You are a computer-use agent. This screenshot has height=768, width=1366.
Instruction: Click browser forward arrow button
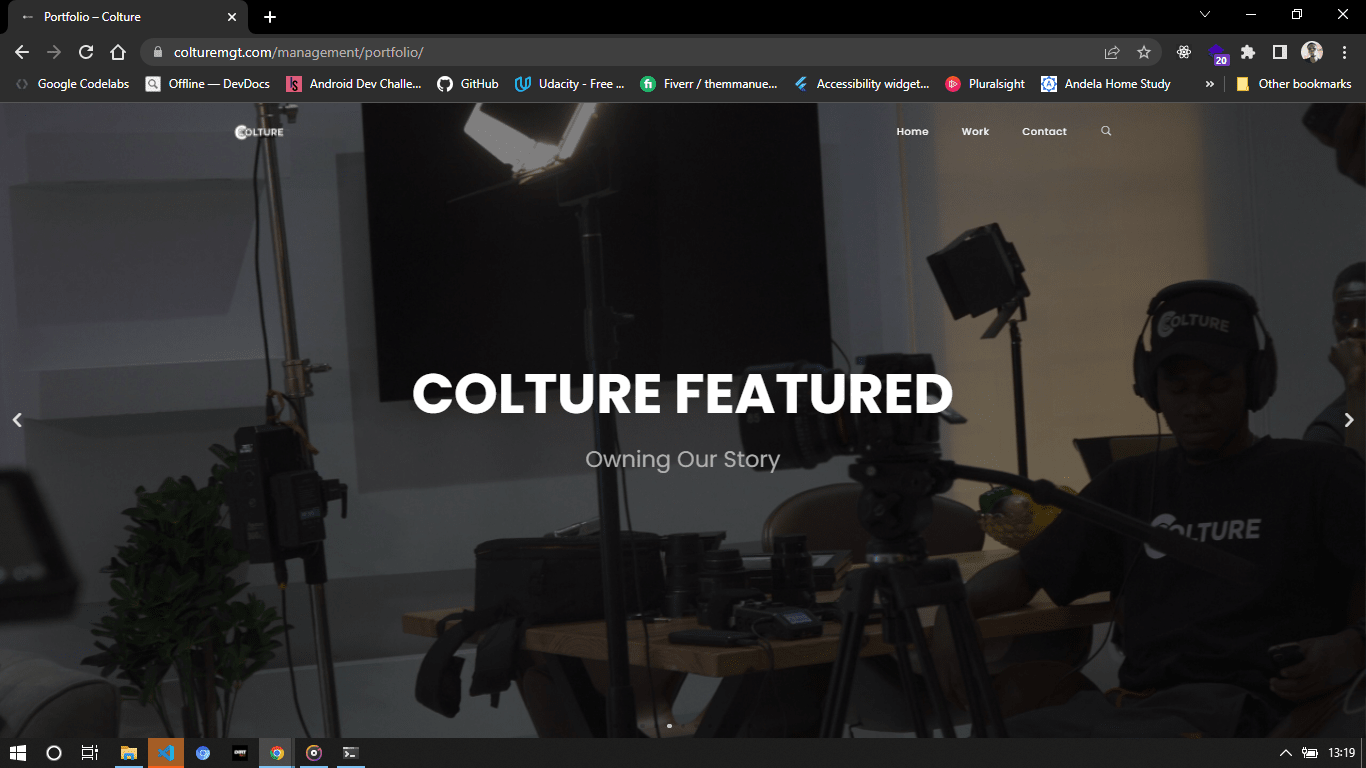pyautogui.click(x=54, y=52)
